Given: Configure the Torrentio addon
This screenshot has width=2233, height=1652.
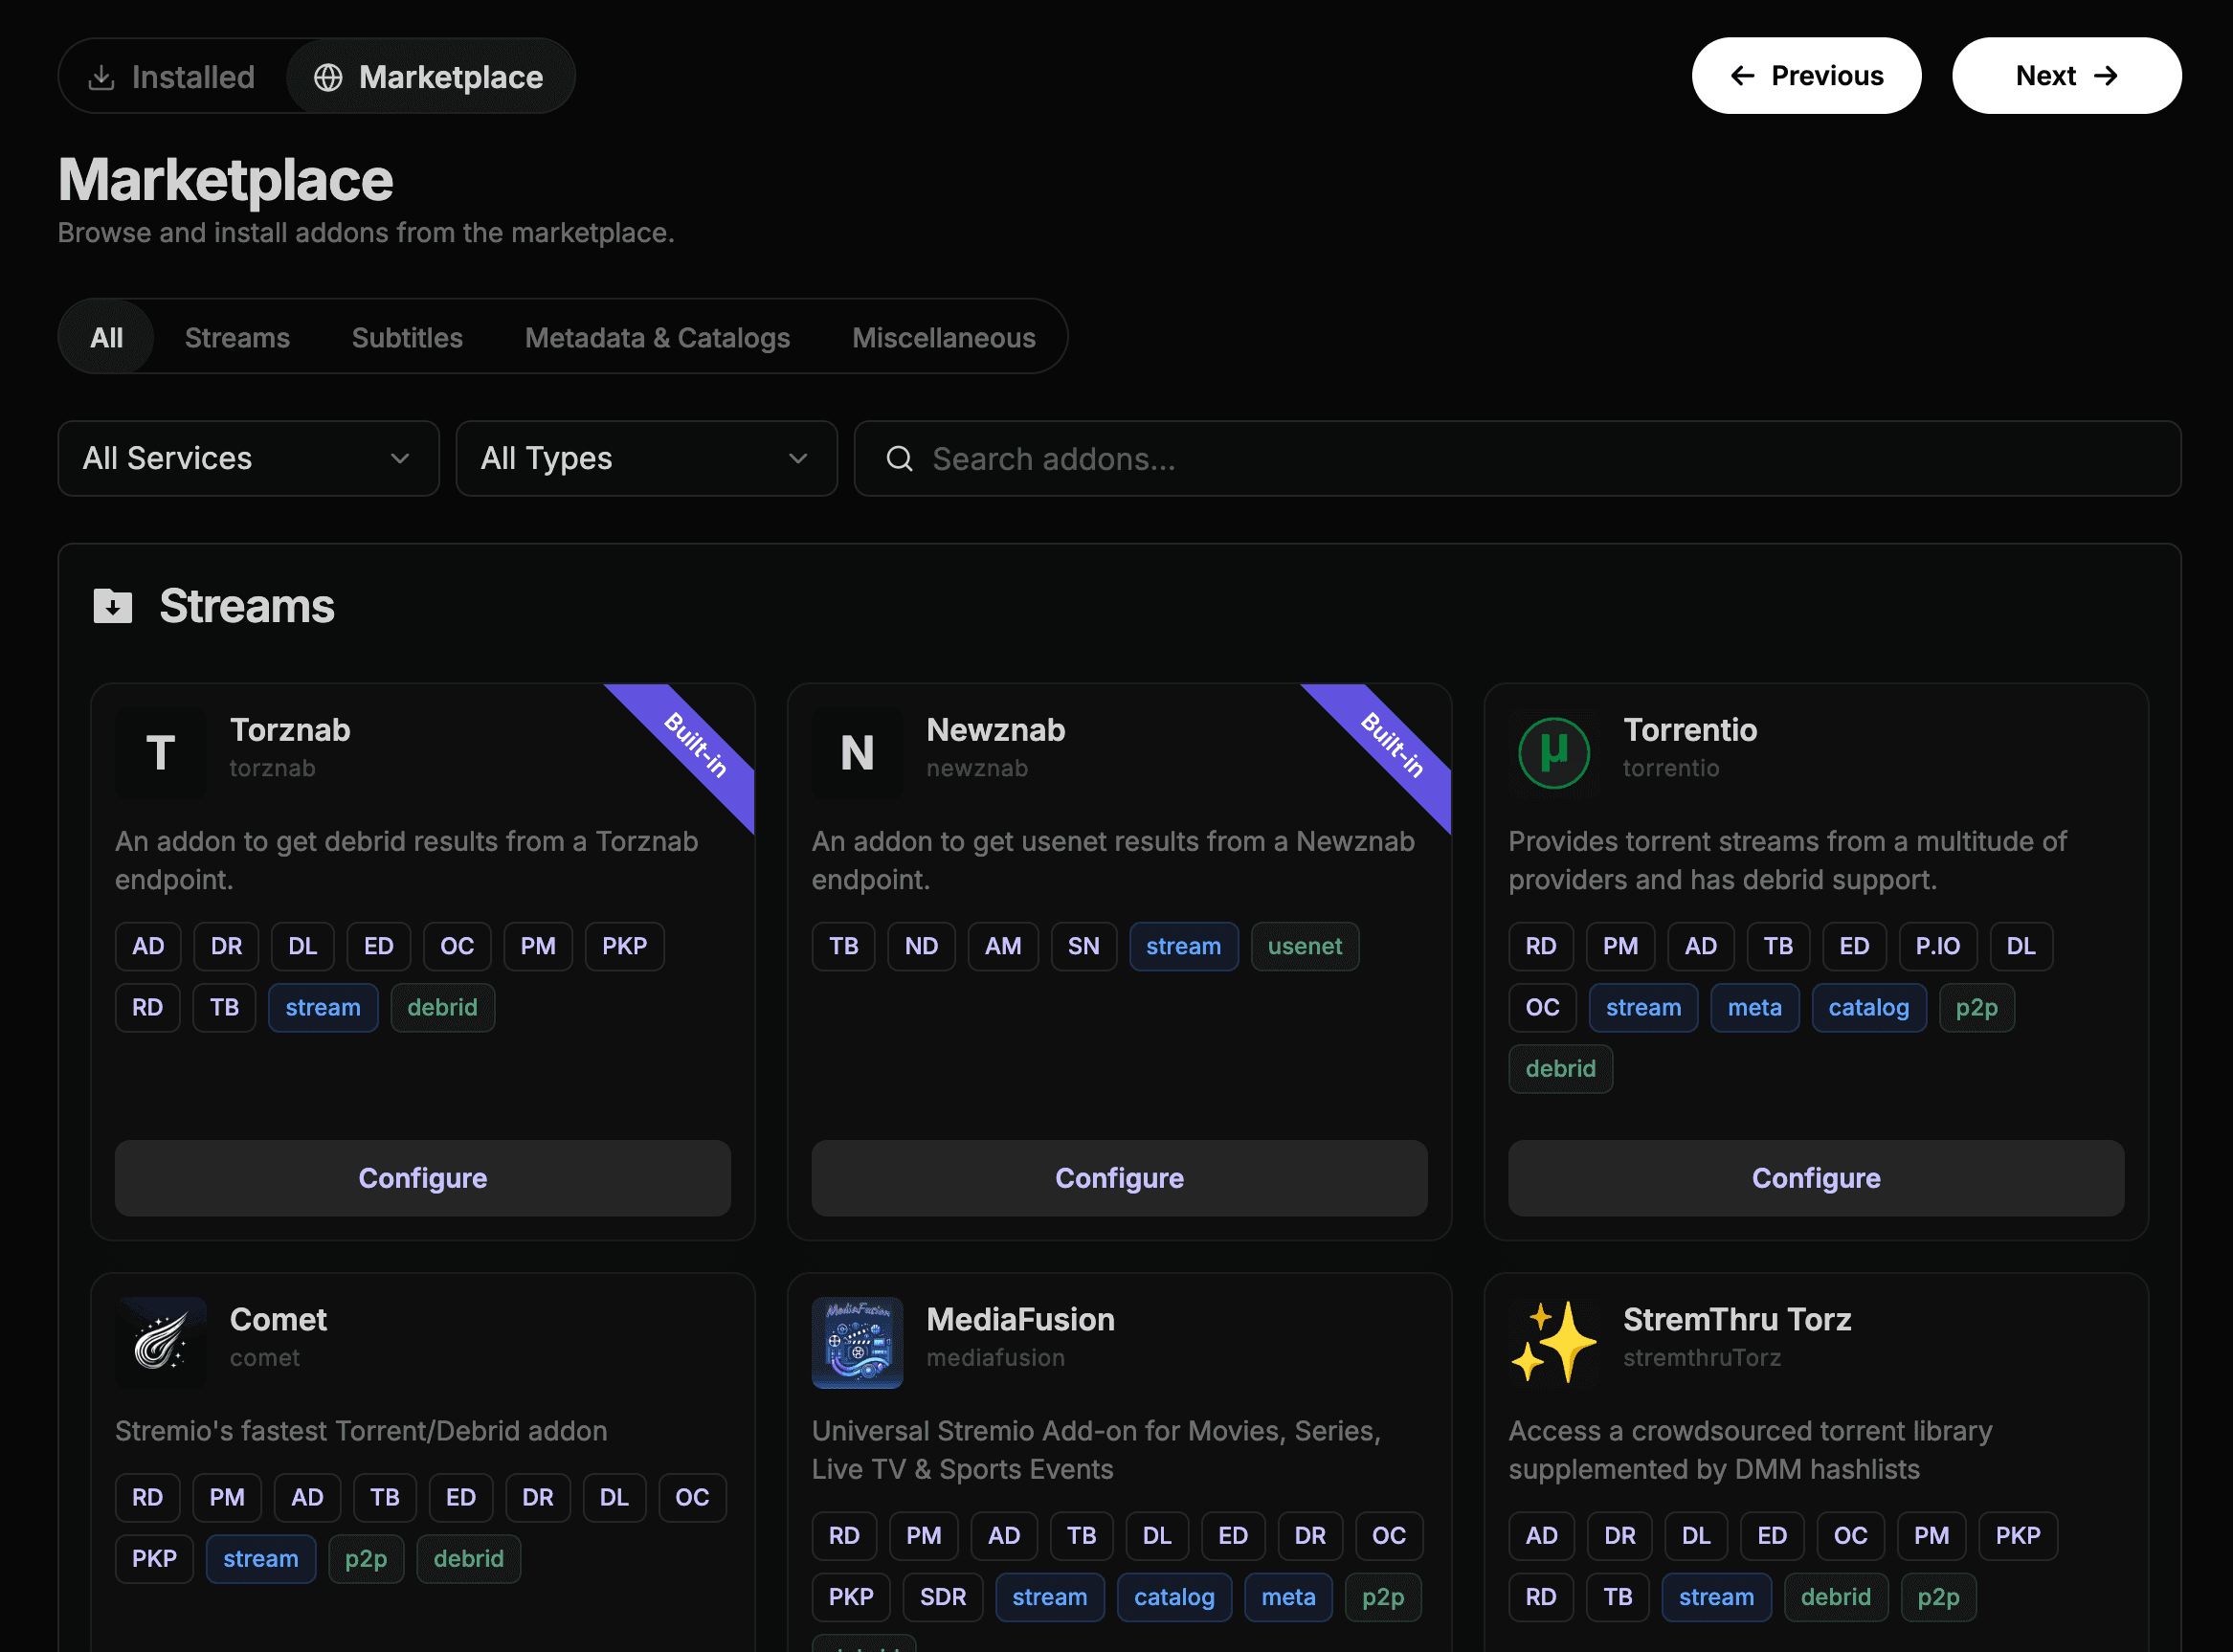Looking at the screenshot, I should pyautogui.click(x=1815, y=1177).
